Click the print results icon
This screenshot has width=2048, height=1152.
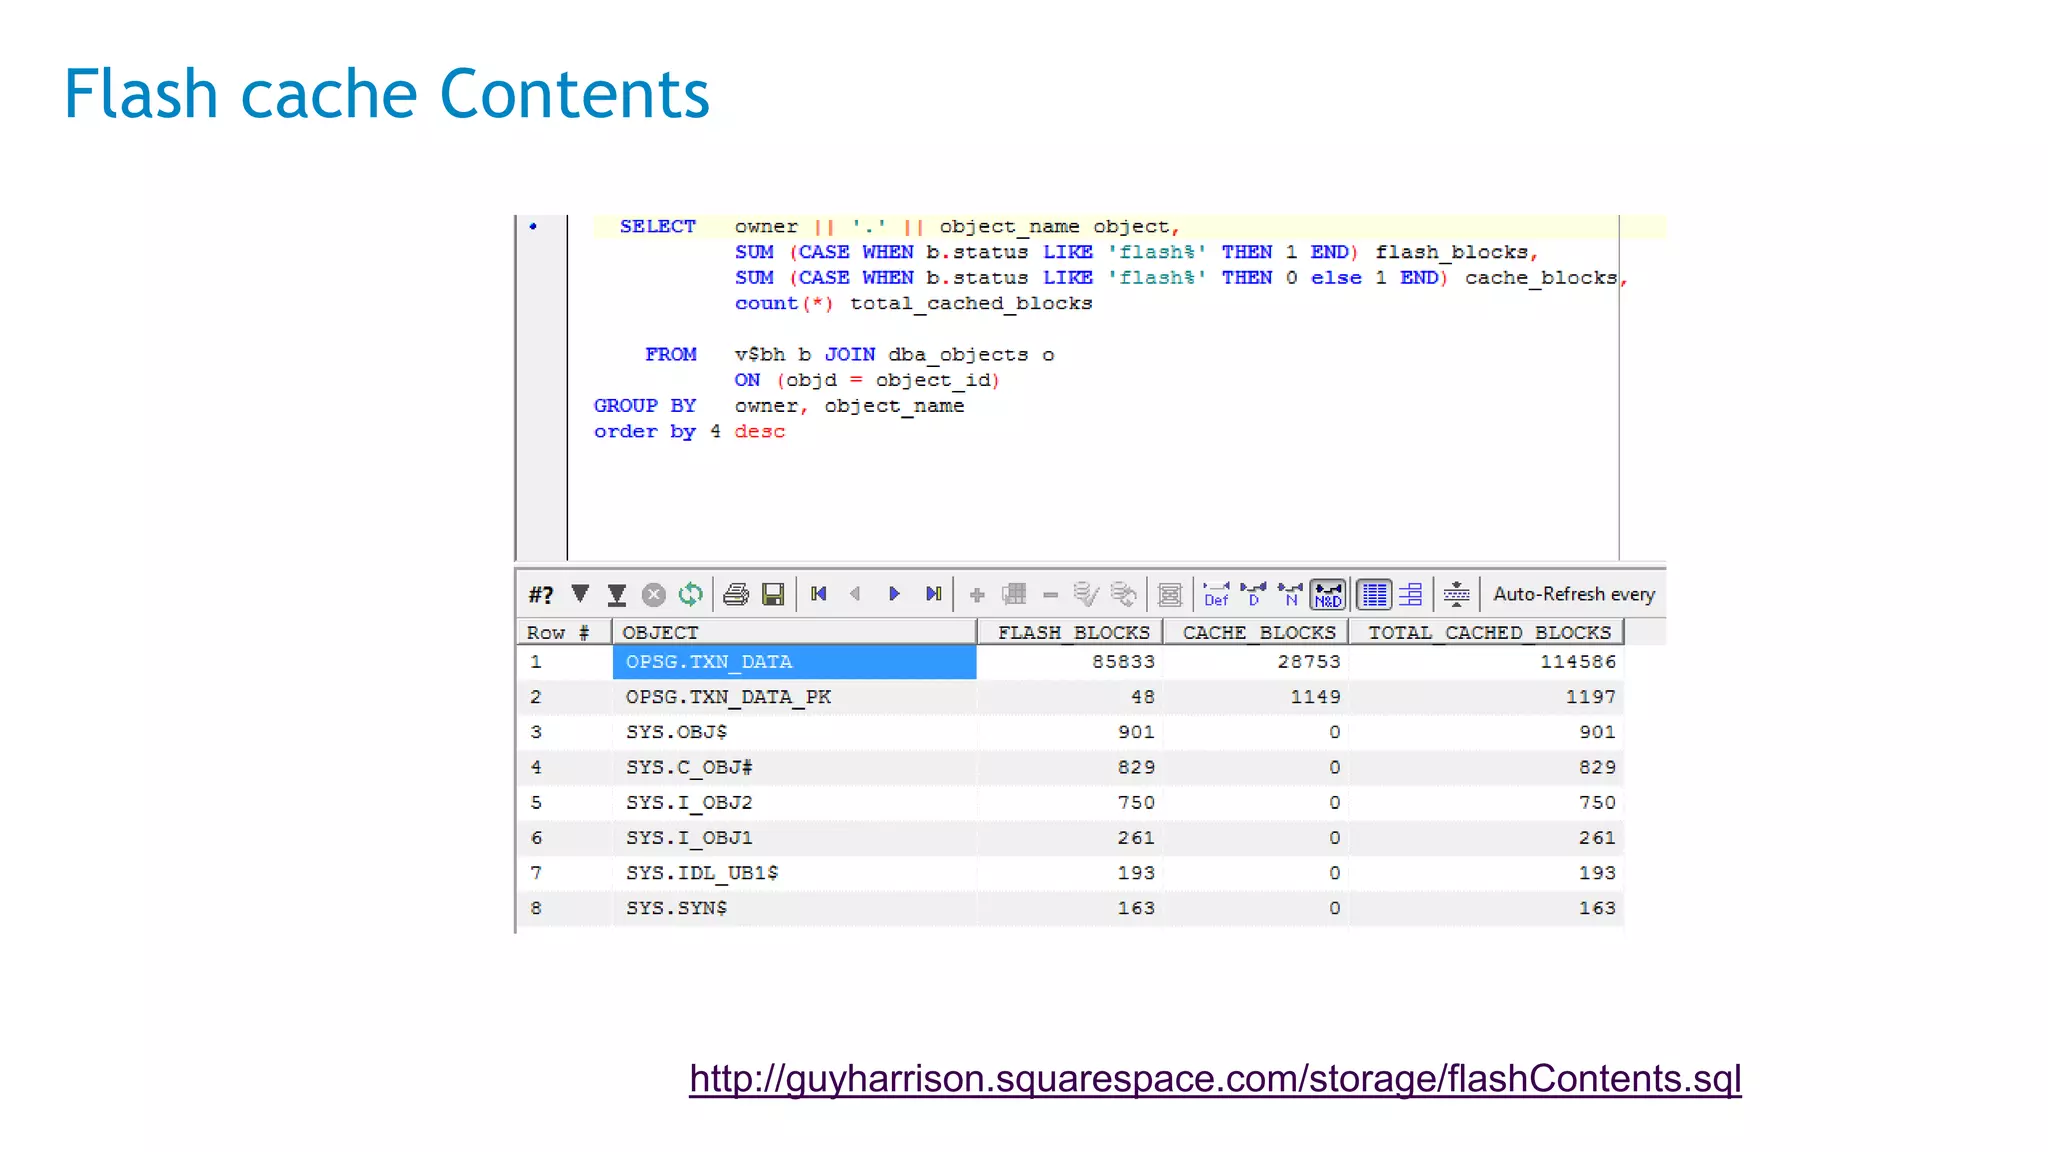pyautogui.click(x=736, y=595)
